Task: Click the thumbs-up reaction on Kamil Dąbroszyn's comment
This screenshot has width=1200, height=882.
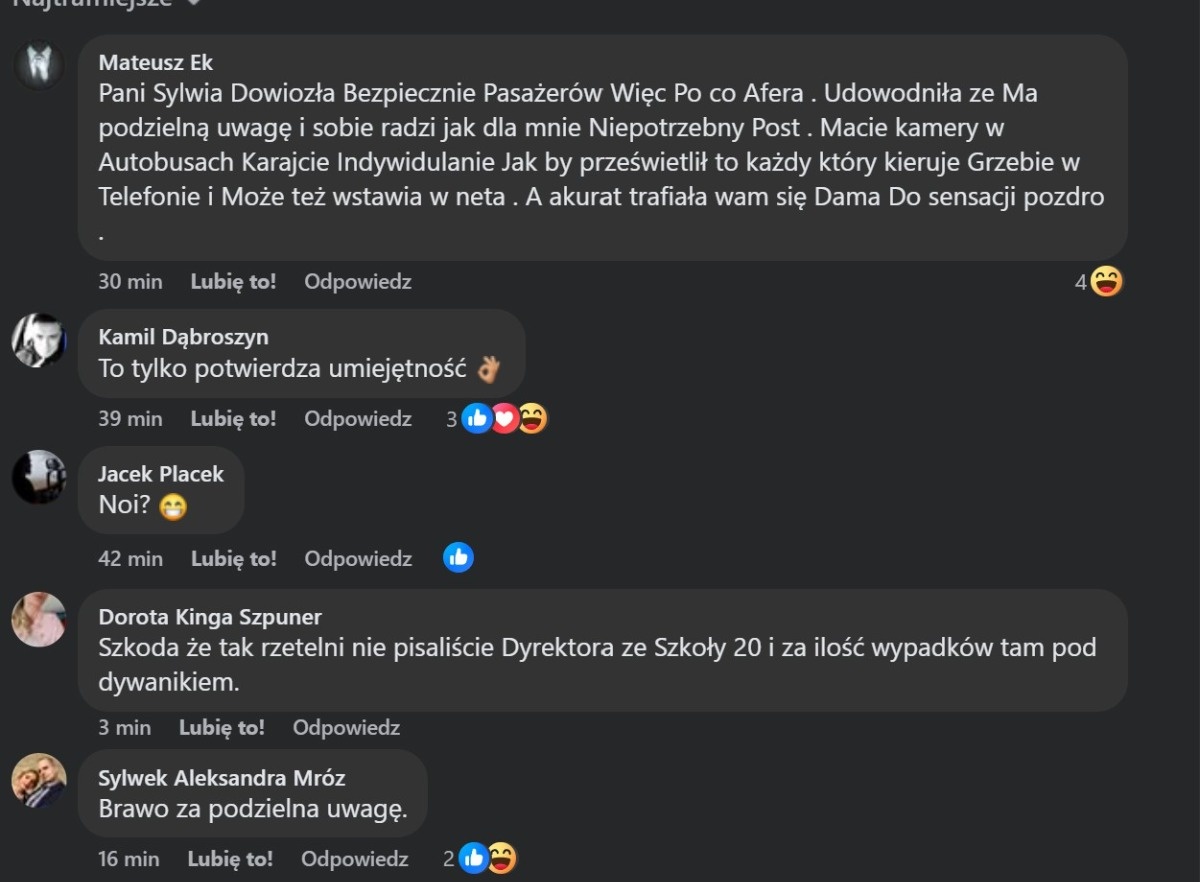Action: pos(478,419)
